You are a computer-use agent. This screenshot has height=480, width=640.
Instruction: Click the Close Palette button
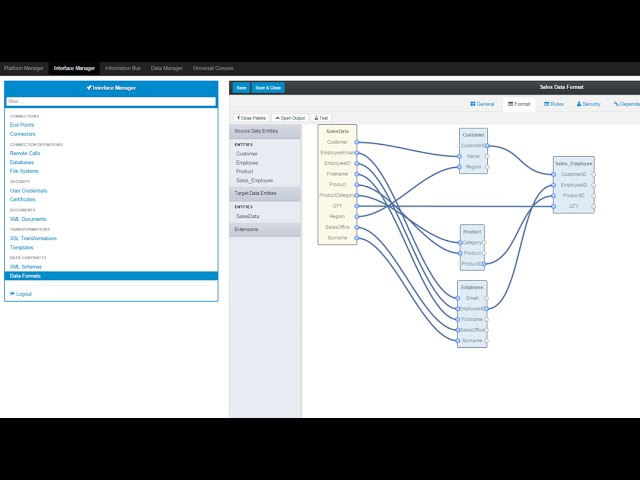pos(251,118)
